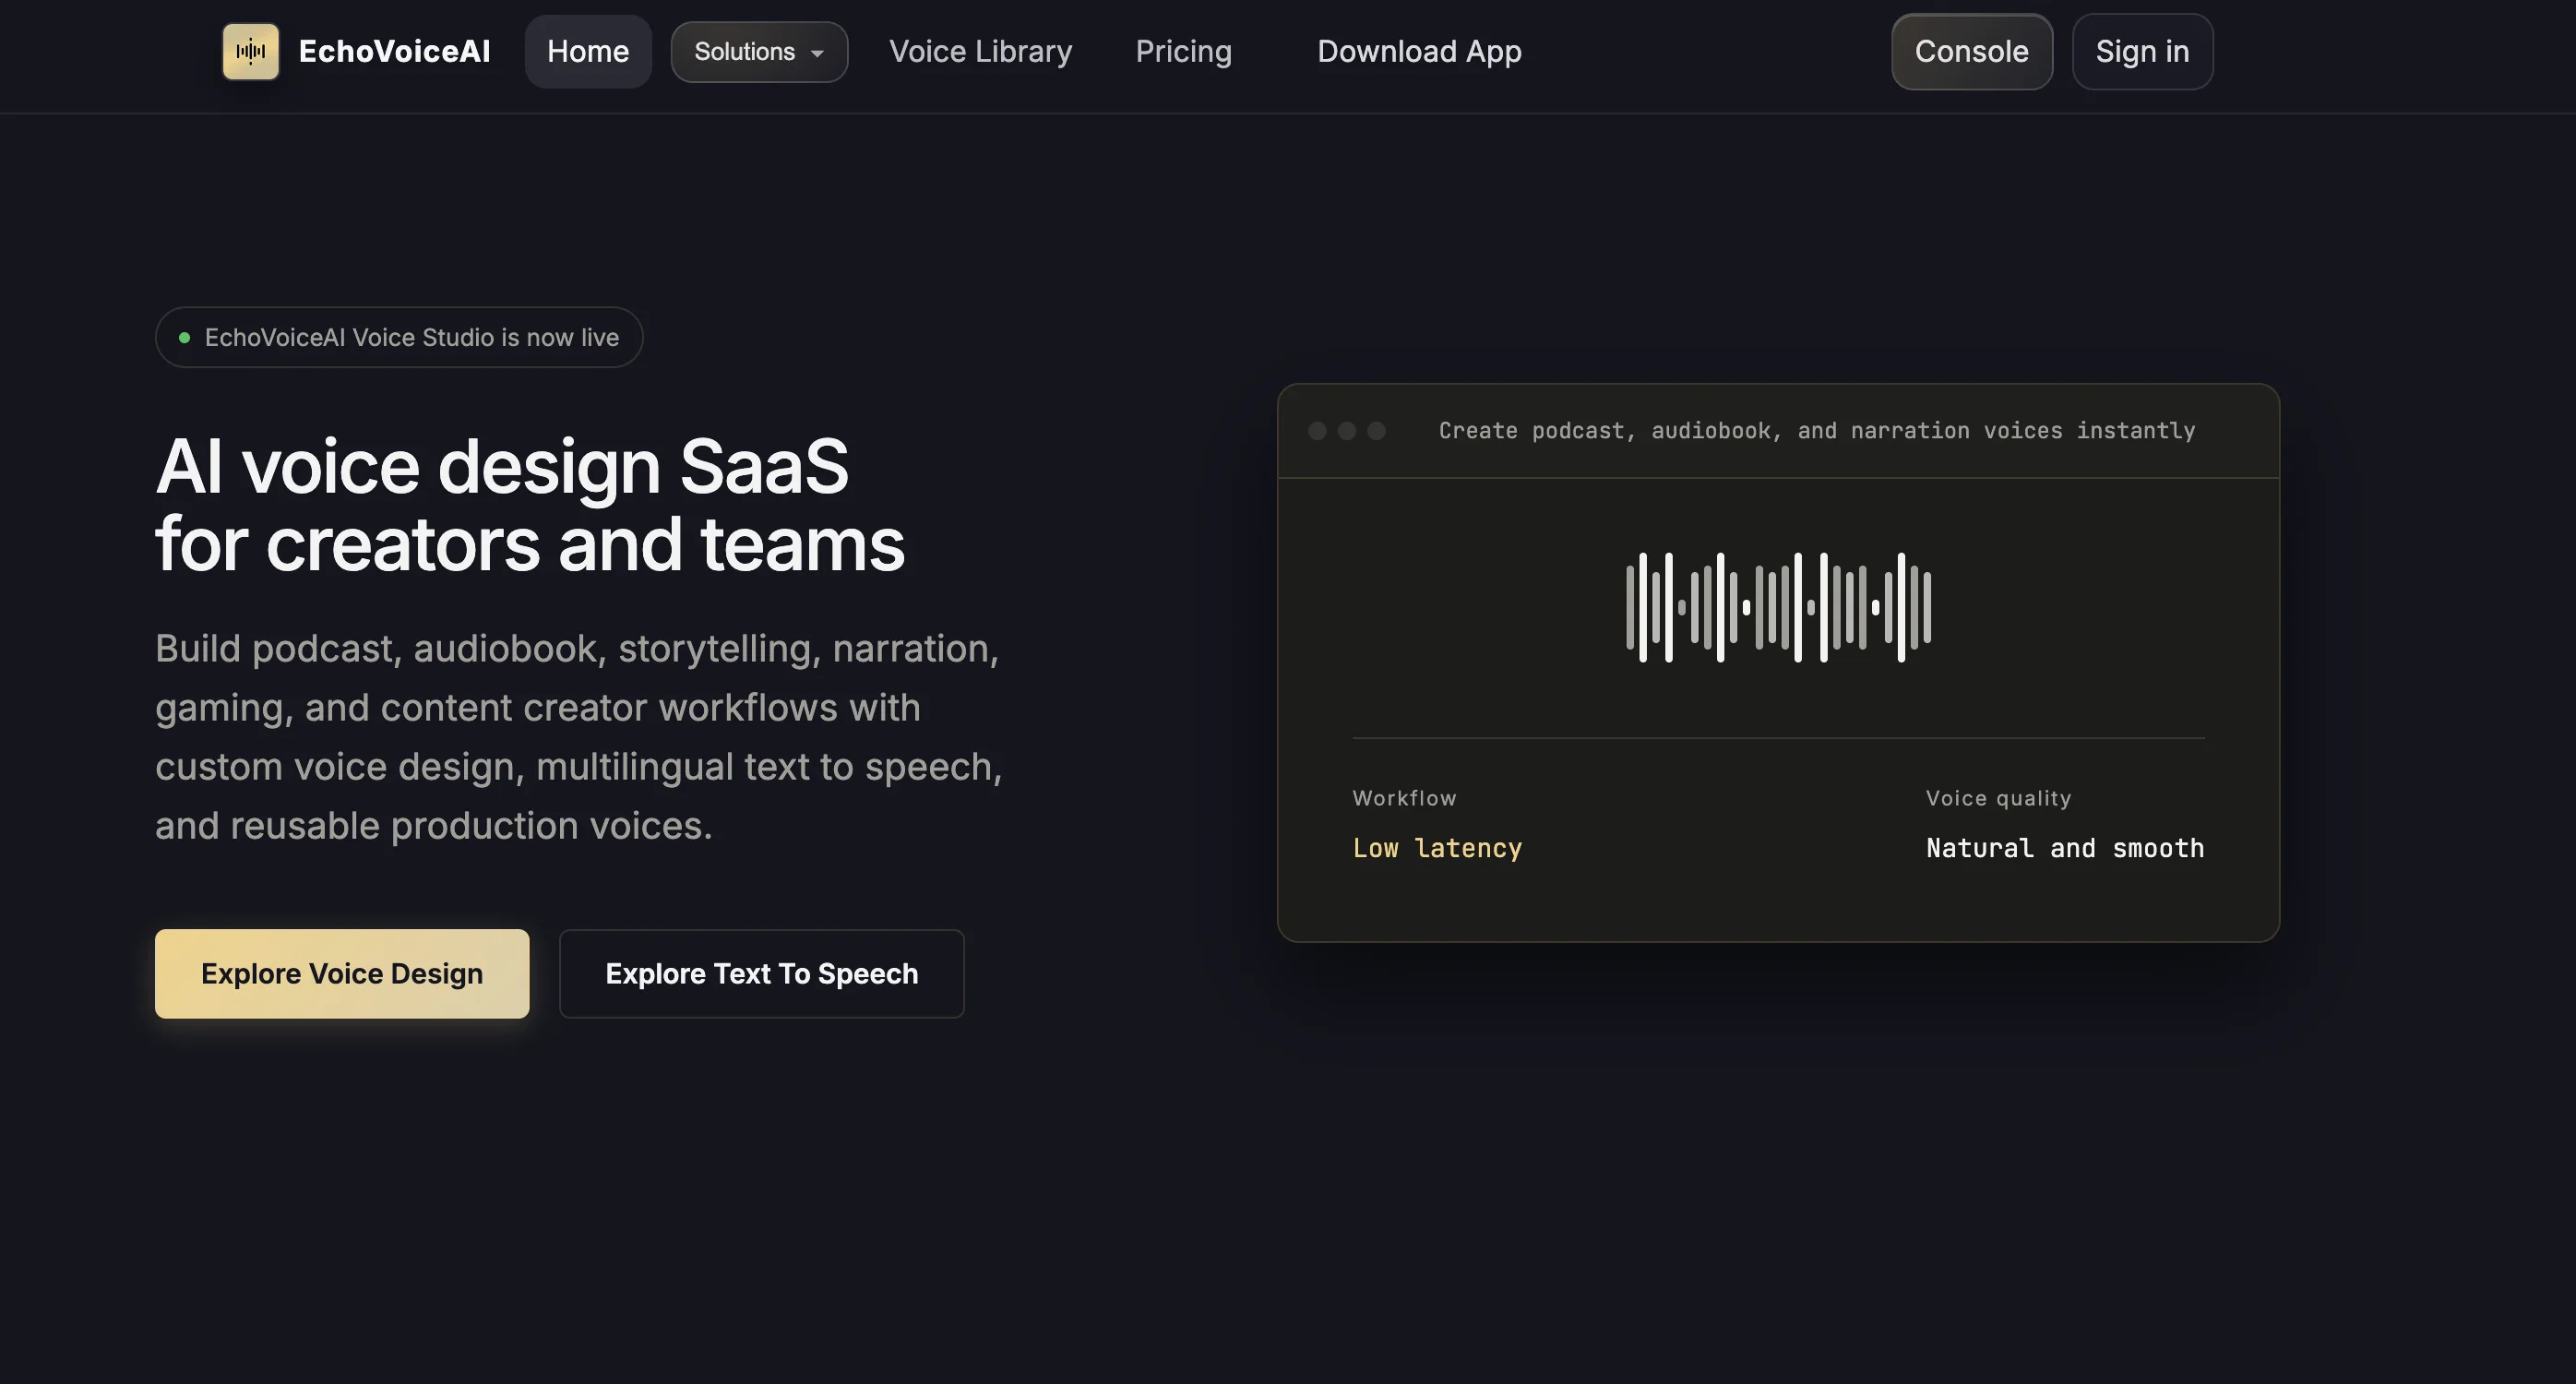Image resolution: width=2576 pixels, height=1384 pixels.
Task: Go to Download App
Action: tap(1419, 52)
